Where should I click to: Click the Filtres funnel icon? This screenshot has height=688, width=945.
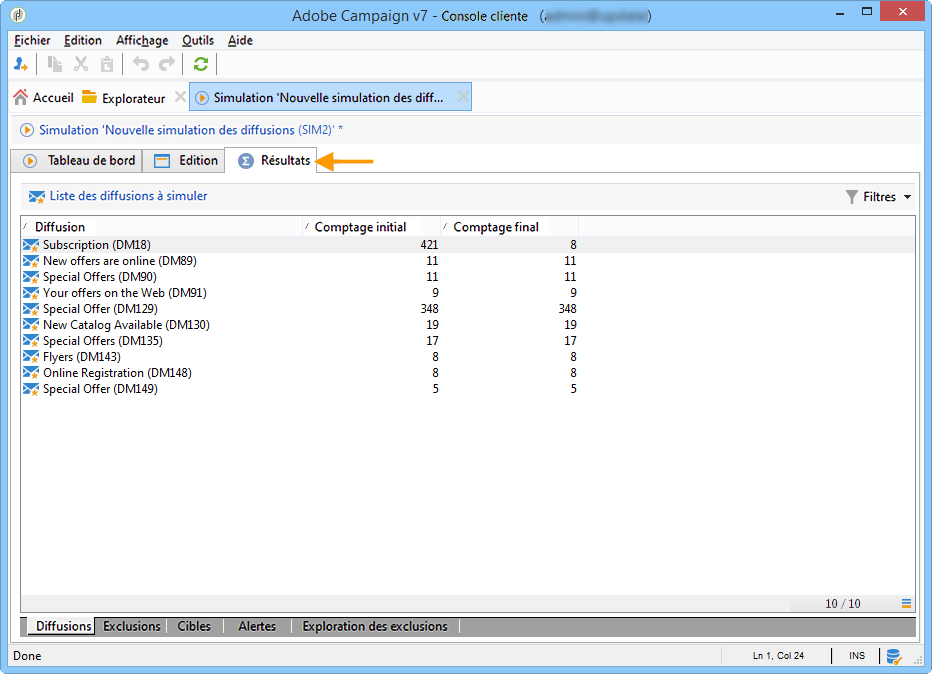click(852, 197)
